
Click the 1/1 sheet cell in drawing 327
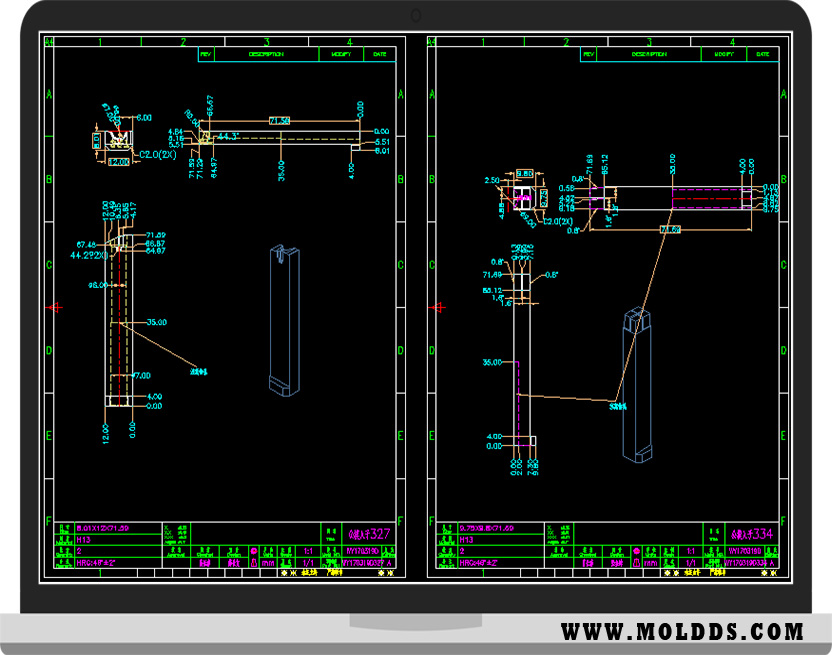[308, 563]
